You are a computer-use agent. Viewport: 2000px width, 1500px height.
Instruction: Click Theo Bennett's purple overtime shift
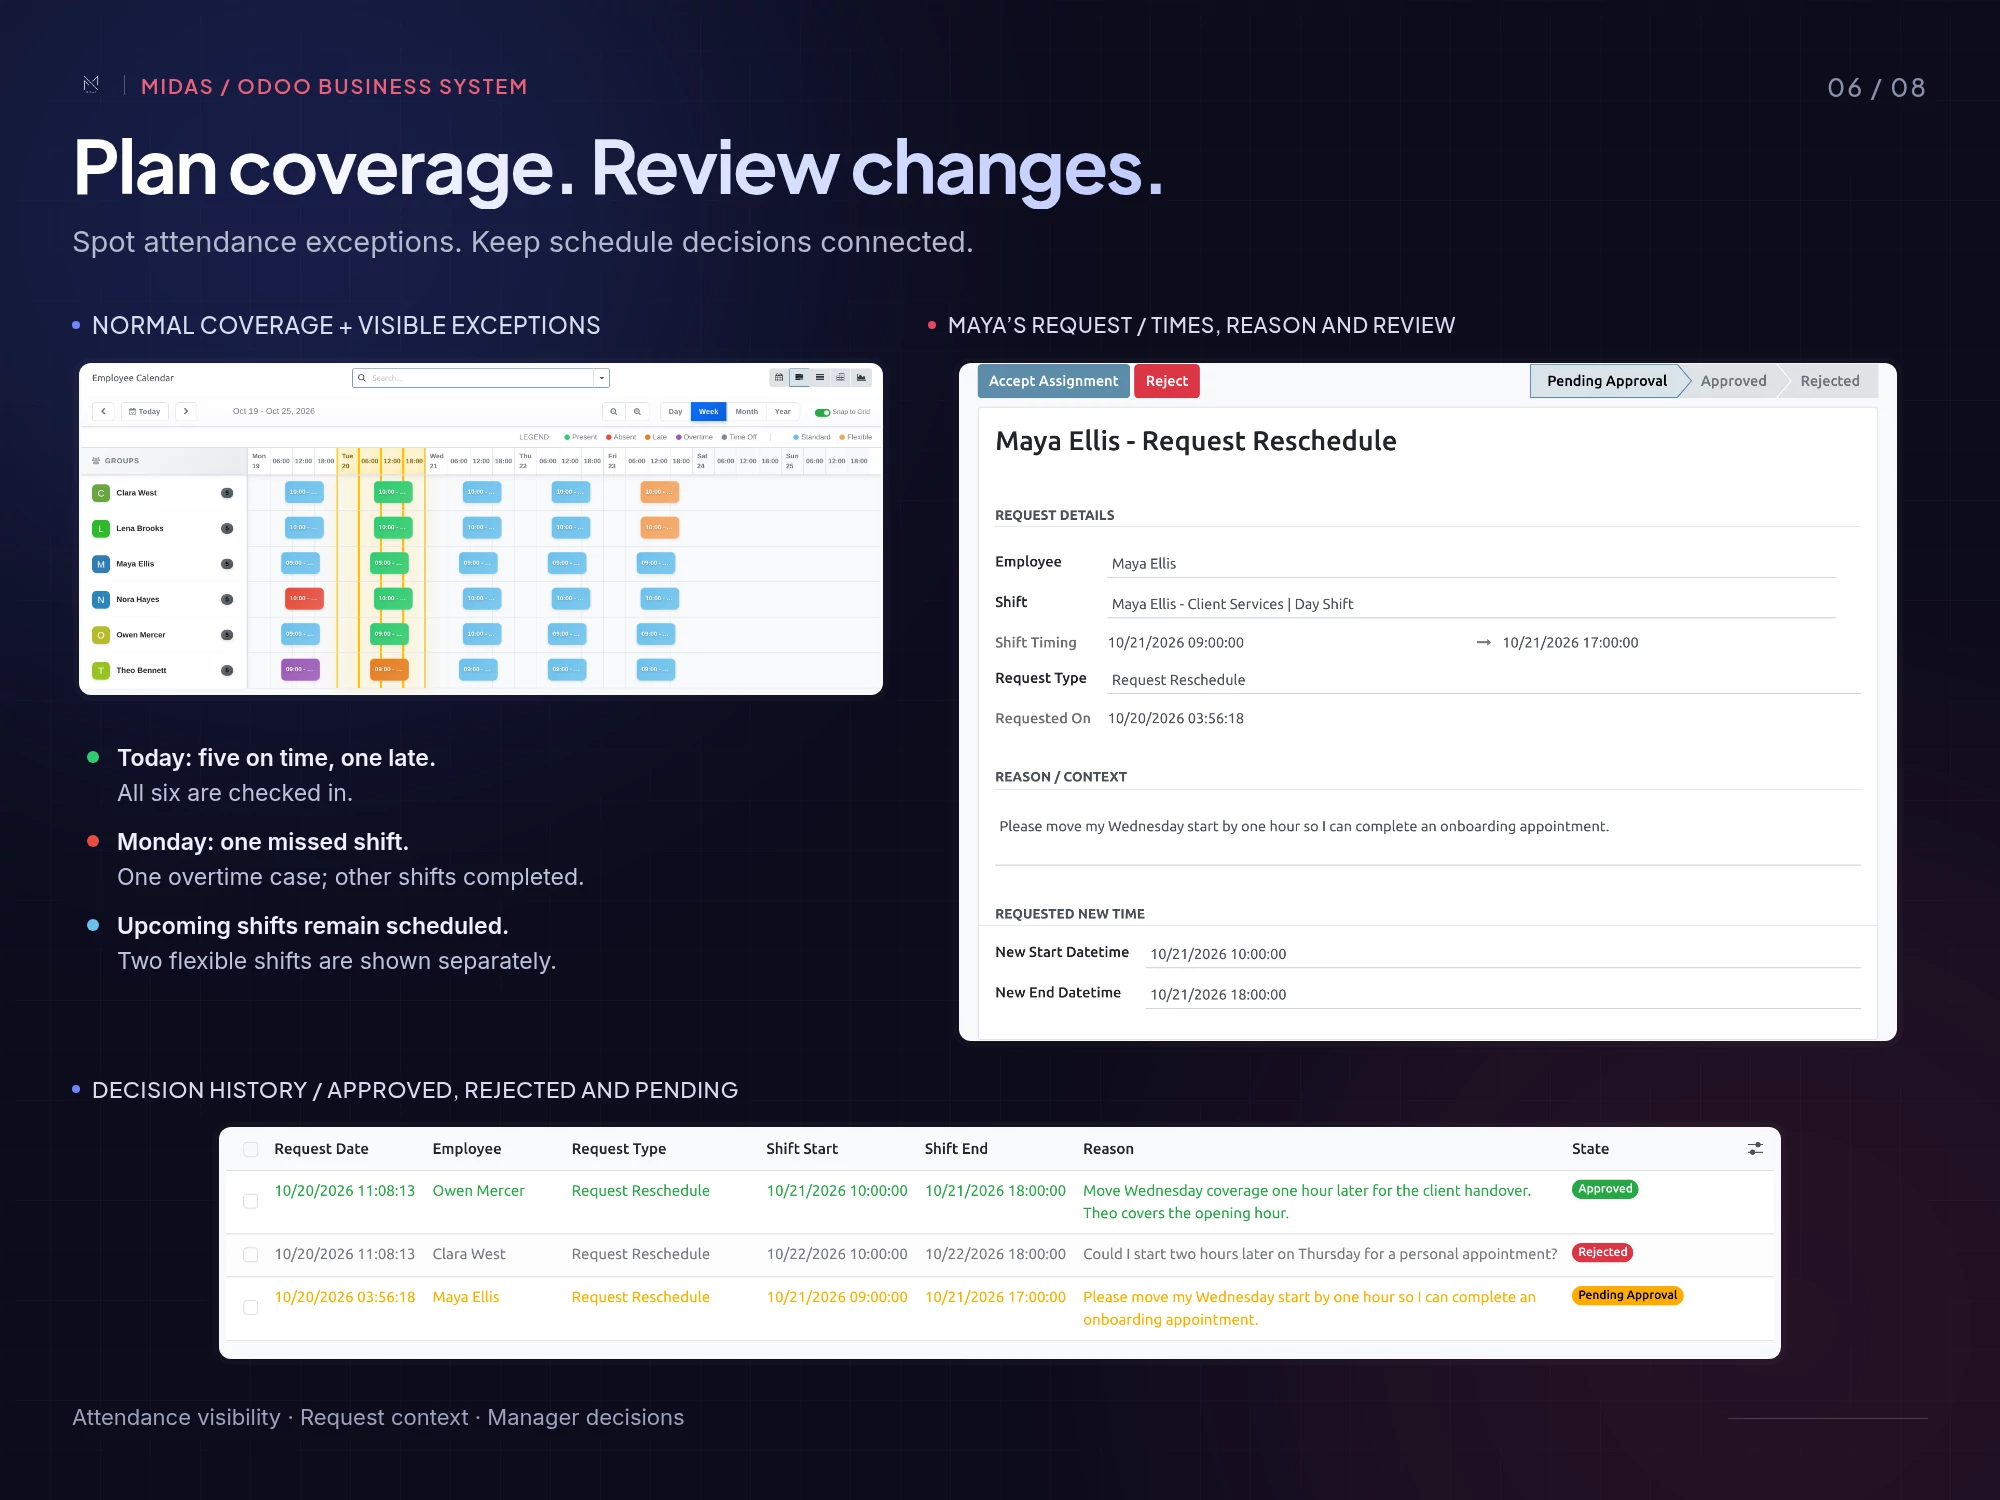(x=300, y=670)
